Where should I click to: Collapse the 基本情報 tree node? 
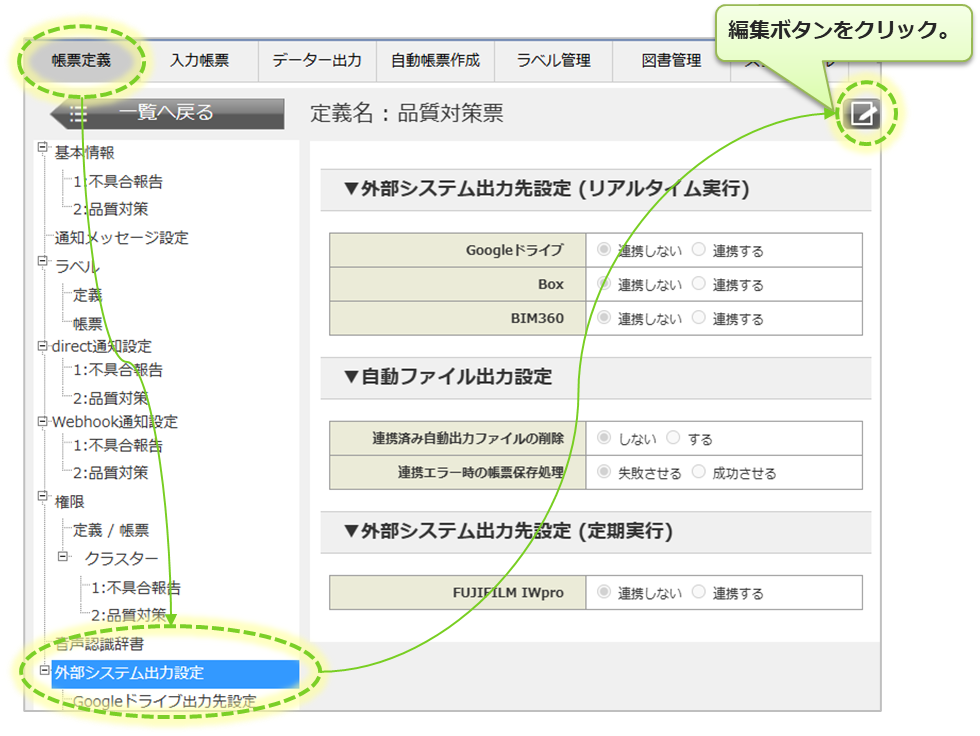tap(43, 148)
